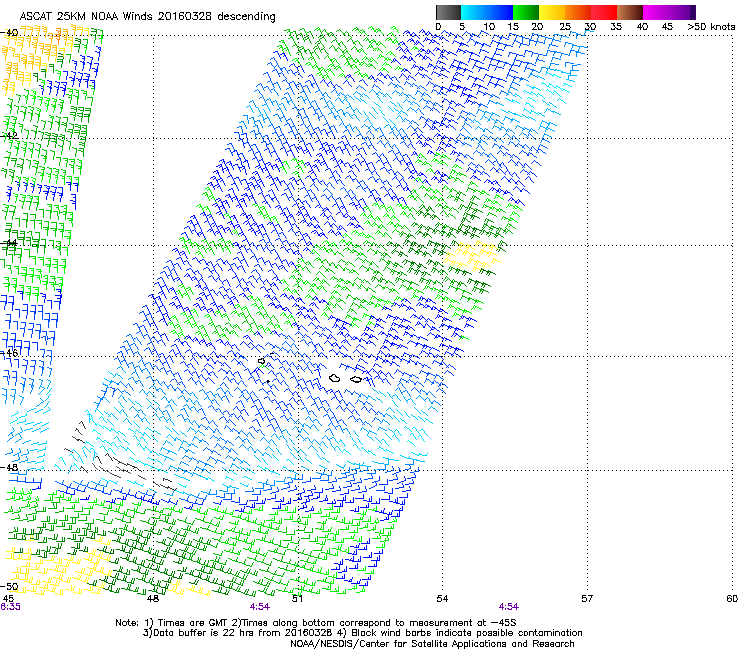Click the purple time label '6:35'
Image resolution: width=740 pixels, height=650 pixels.
click(10, 607)
